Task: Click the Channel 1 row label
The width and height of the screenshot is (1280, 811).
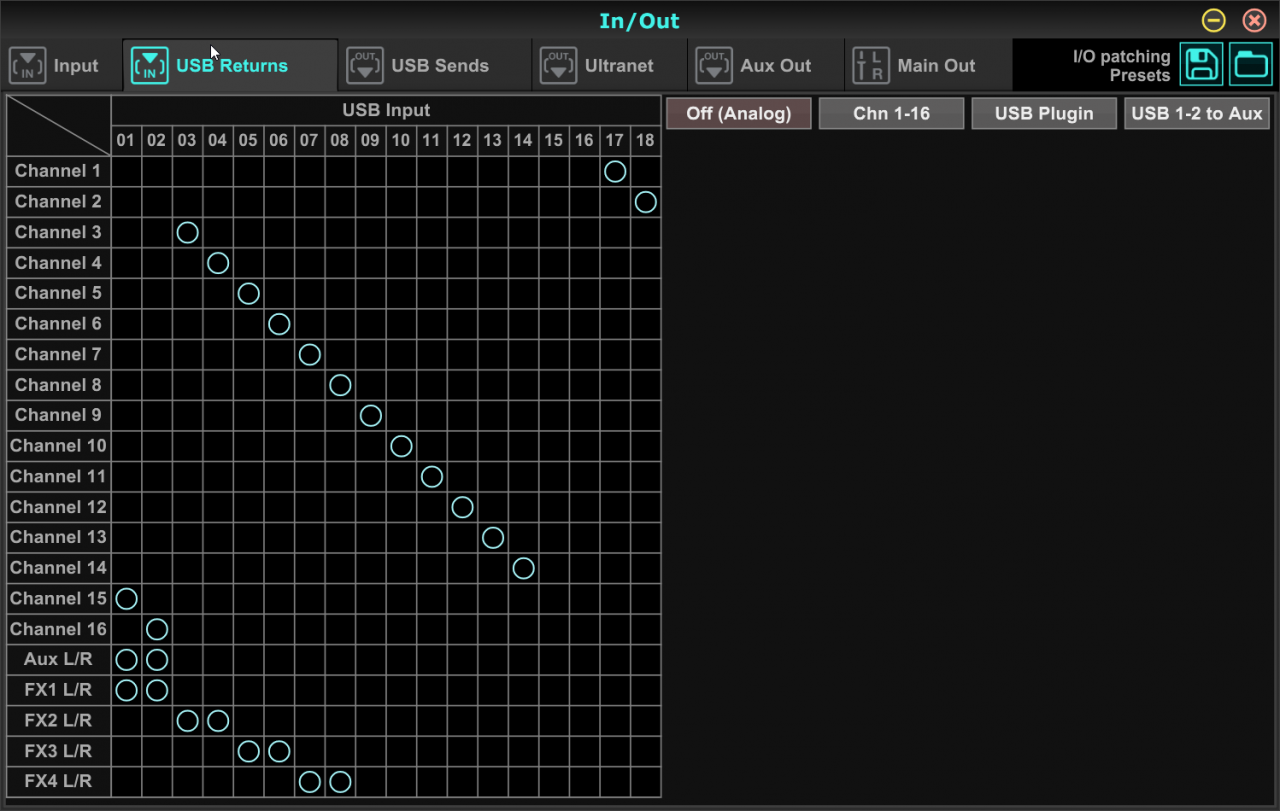Action: pyautogui.click(x=58, y=171)
